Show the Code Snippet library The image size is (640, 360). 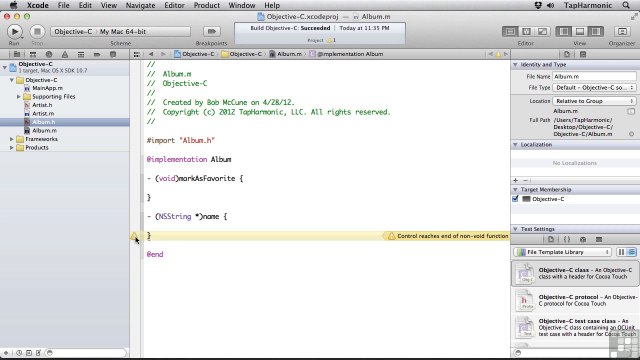pos(567,240)
